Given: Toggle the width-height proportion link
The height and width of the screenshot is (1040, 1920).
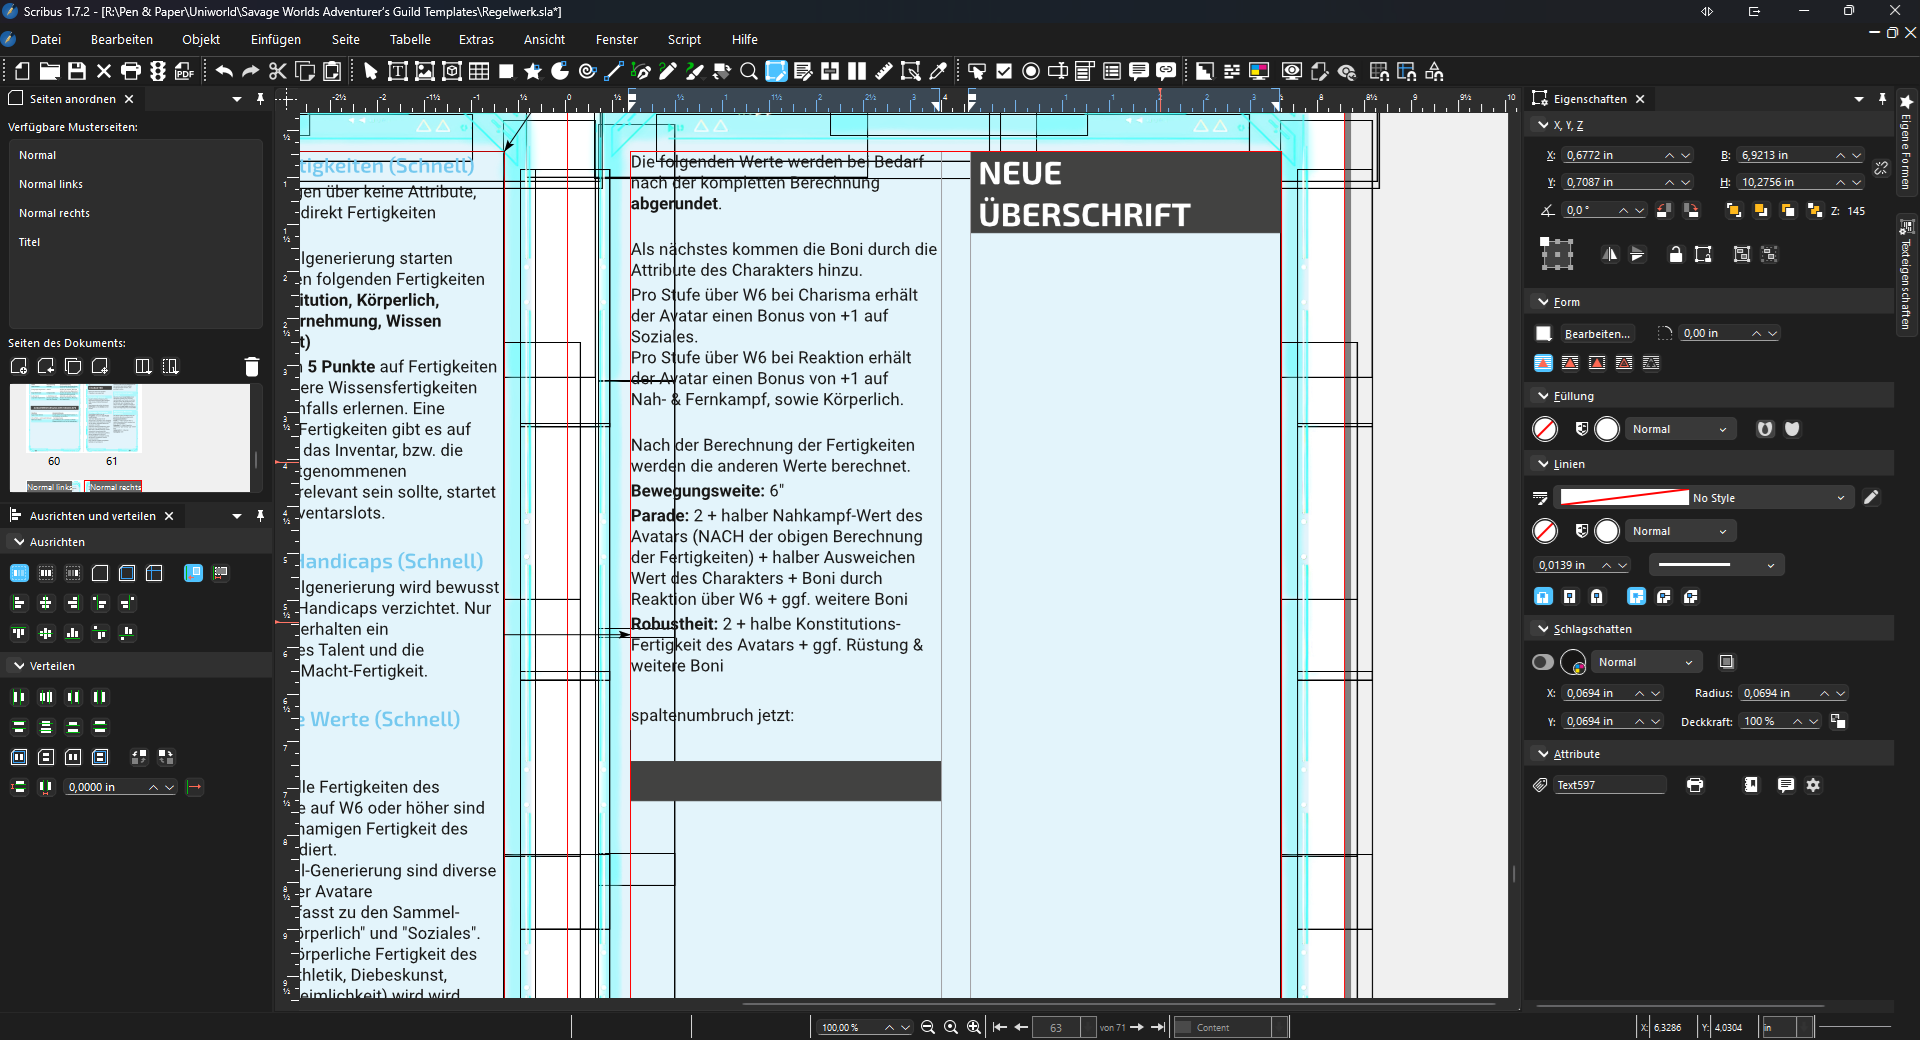Looking at the screenshot, I should pos(1881,168).
